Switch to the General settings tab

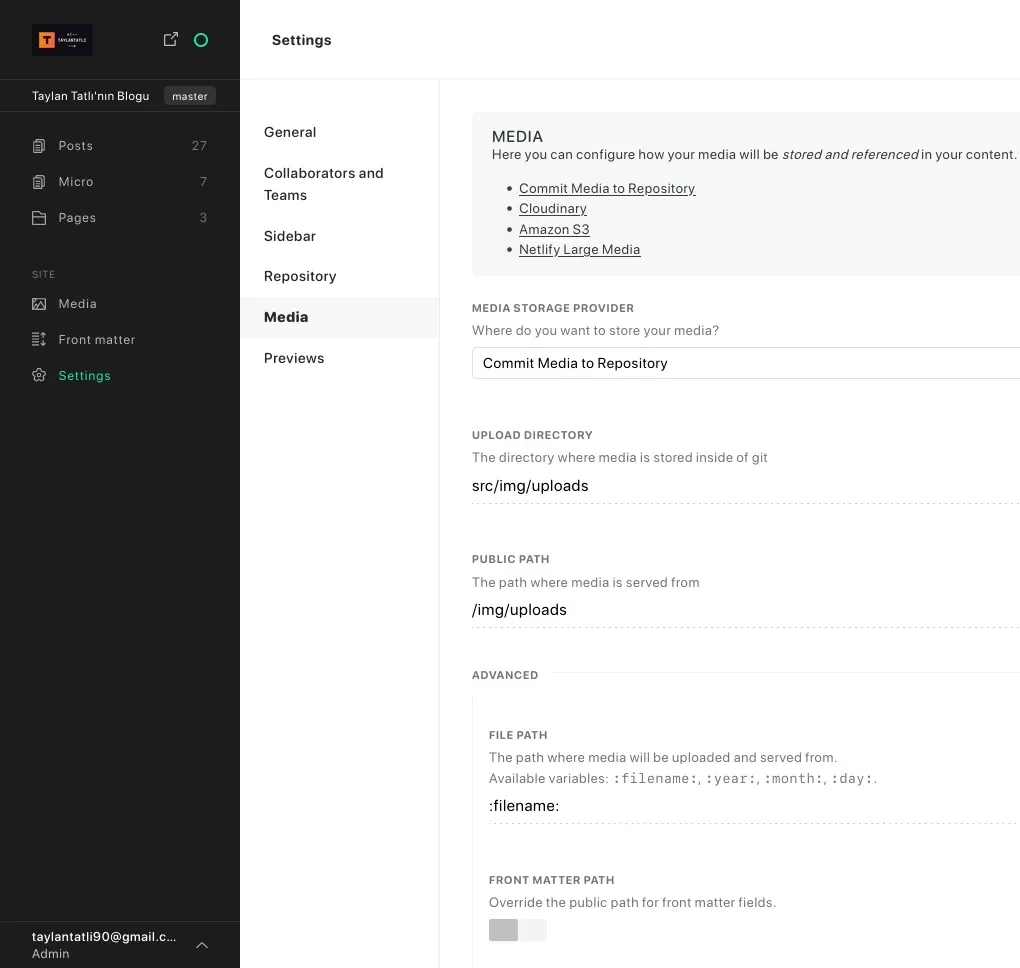coord(290,132)
